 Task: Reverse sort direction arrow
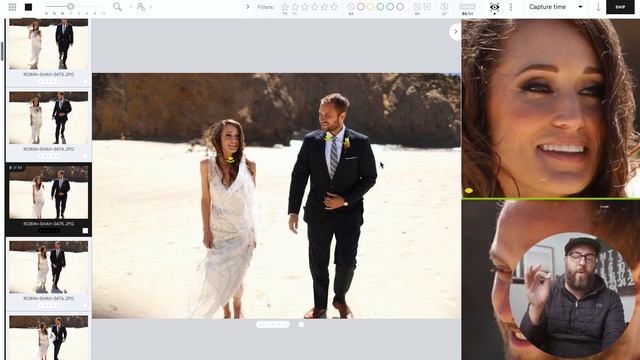tap(598, 7)
